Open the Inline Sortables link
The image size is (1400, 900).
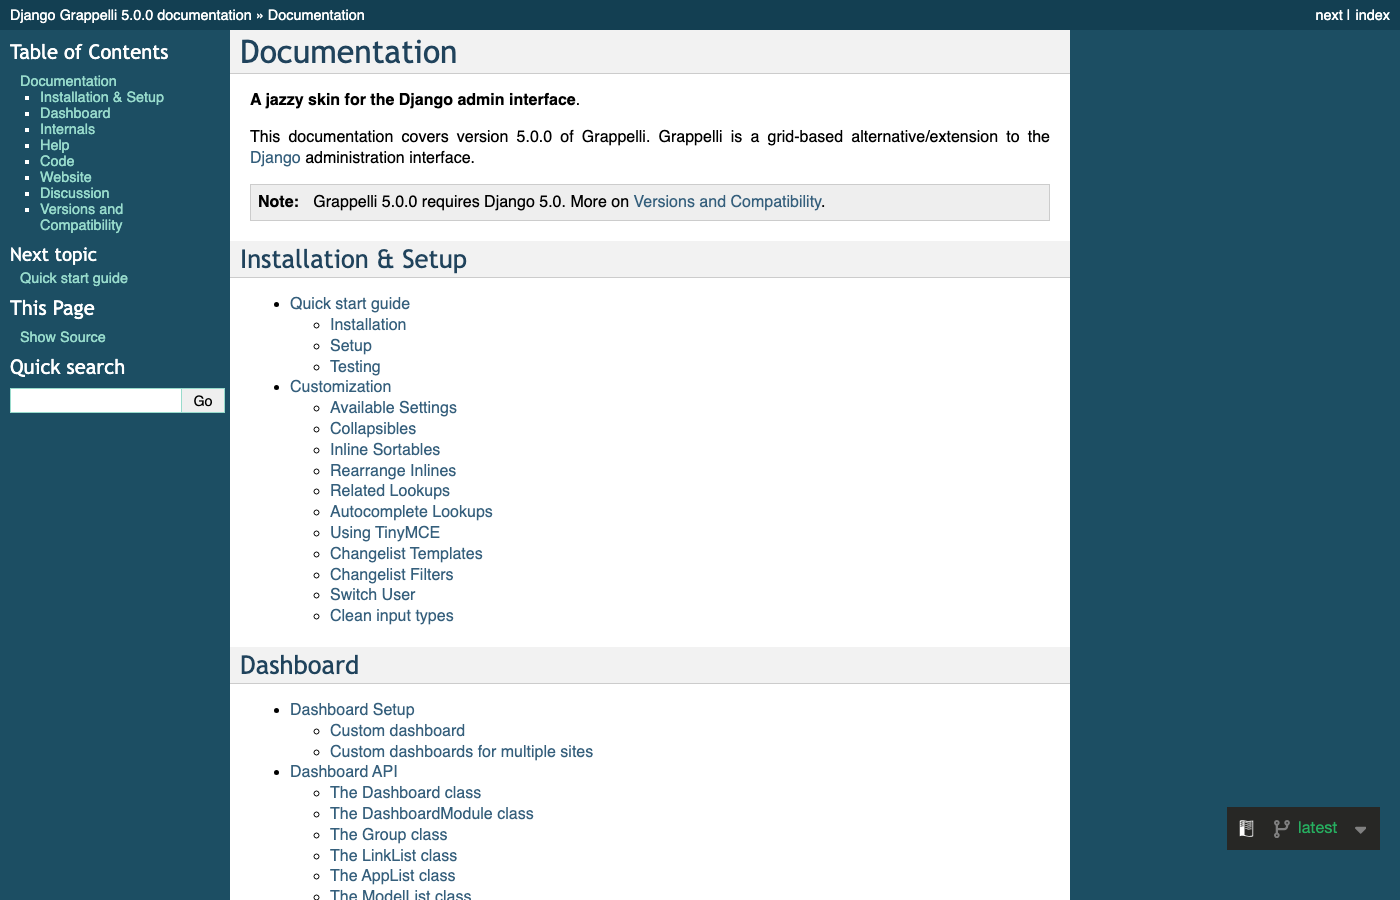tap(385, 450)
